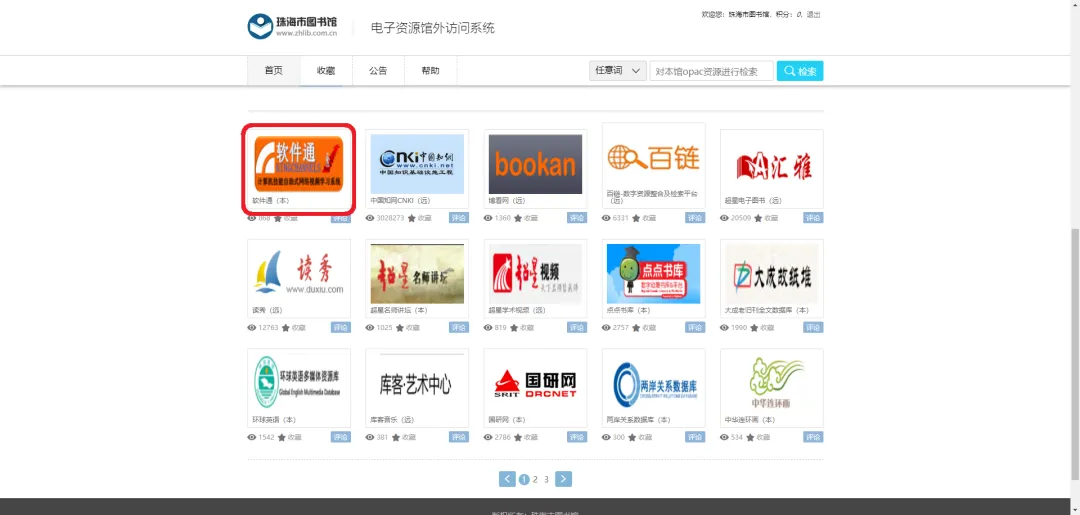Image resolution: width=1080 pixels, height=515 pixels.
Task: Click the star icon under 大成老旧刊全文数据库
Action: click(754, 328)
